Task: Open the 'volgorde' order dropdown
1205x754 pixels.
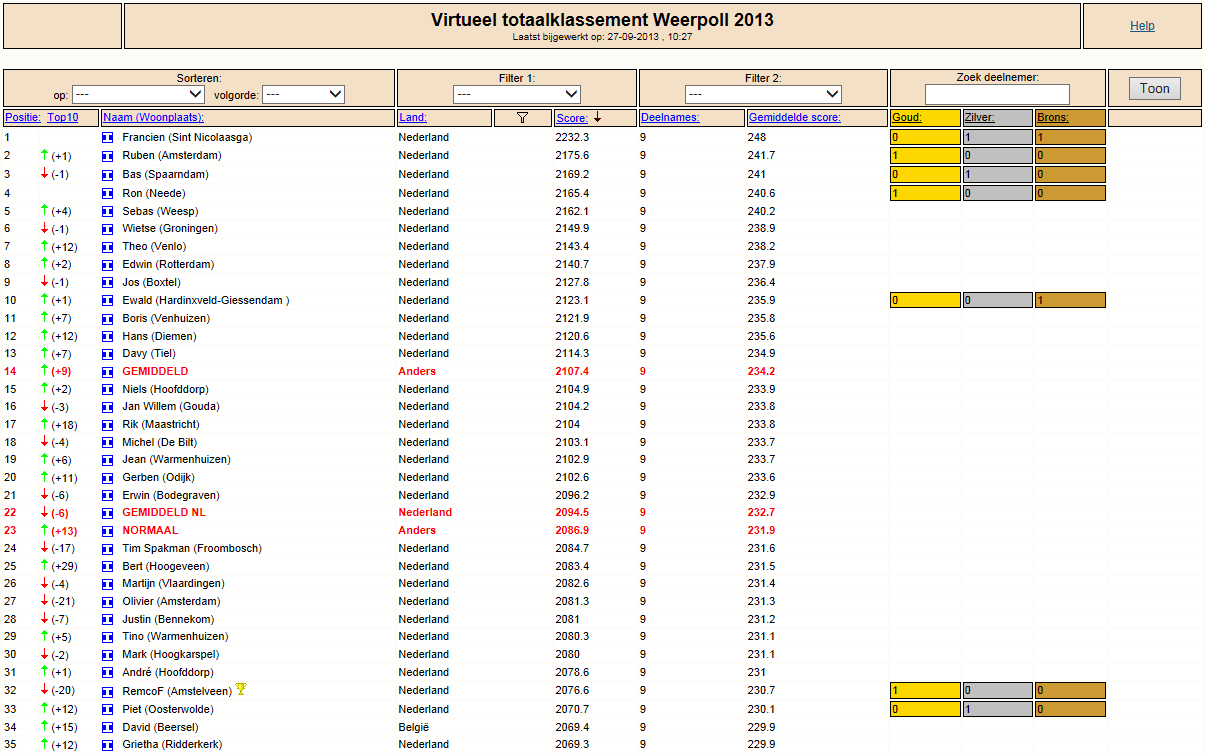Action: point(304,94)
